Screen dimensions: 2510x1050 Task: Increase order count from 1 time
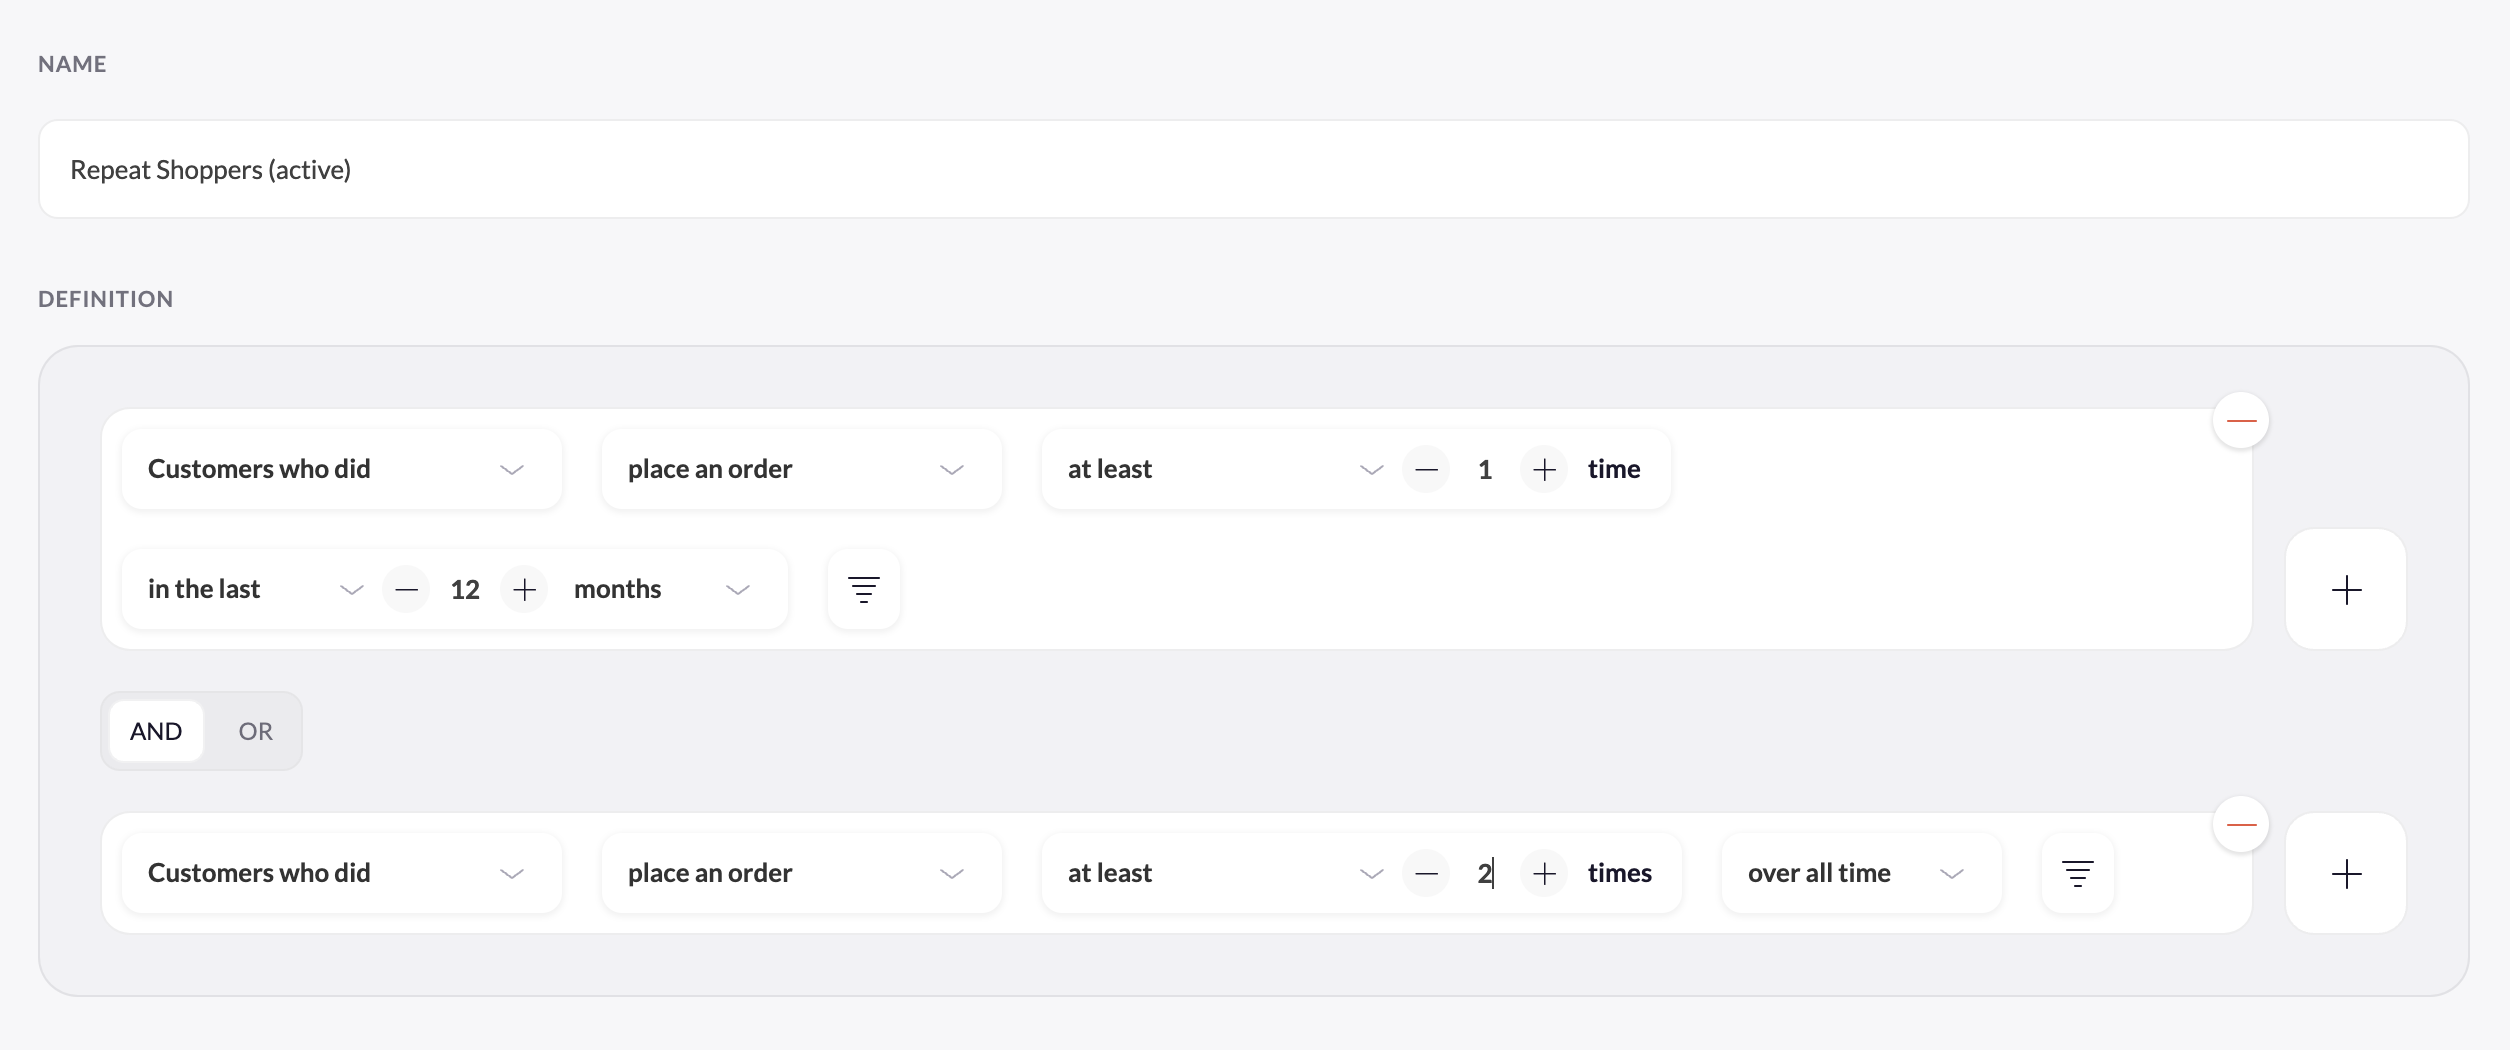tap(1544, 469)
